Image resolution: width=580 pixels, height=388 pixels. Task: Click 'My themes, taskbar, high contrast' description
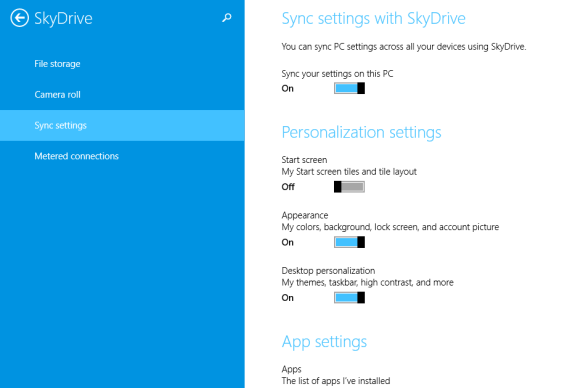367,282
